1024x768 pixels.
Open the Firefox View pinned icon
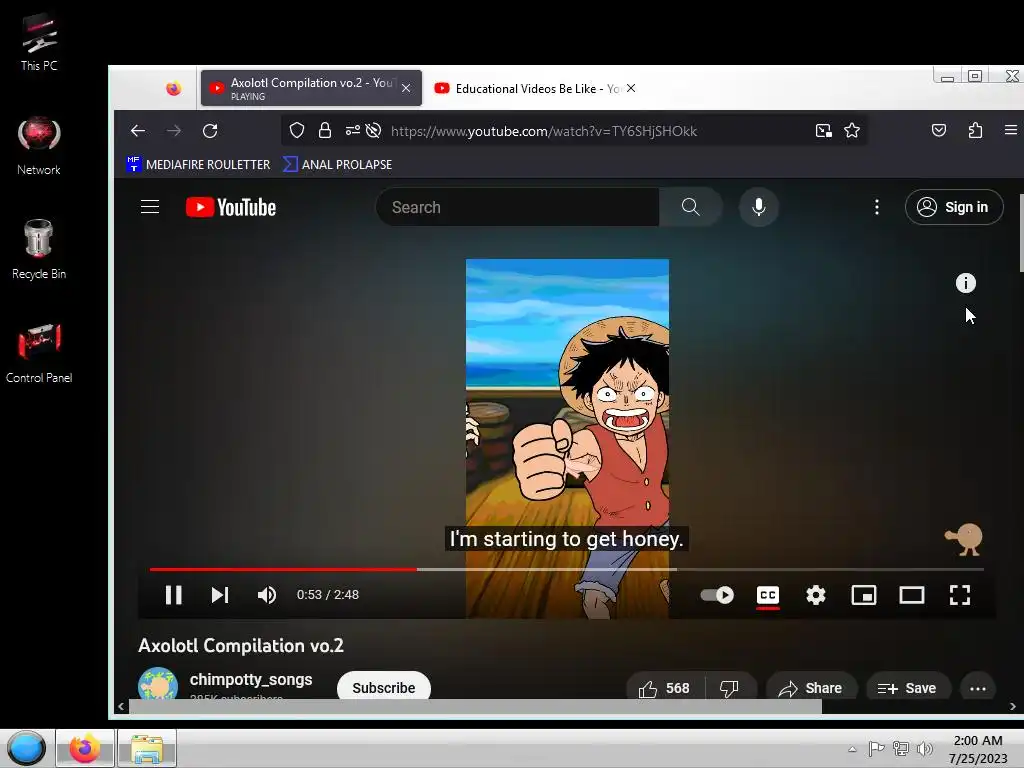coord(173,88)
